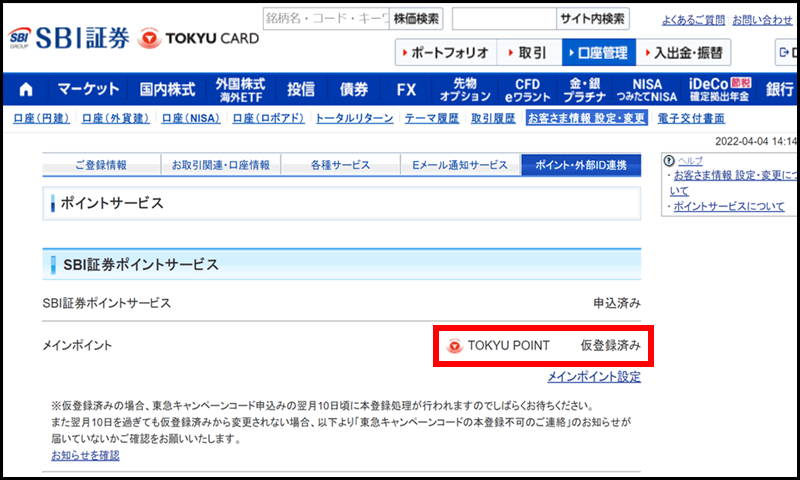Screen dimensions: 800x480
Task: Focus the site search input field
Action: pyautogui.click(x=504, y=19)
